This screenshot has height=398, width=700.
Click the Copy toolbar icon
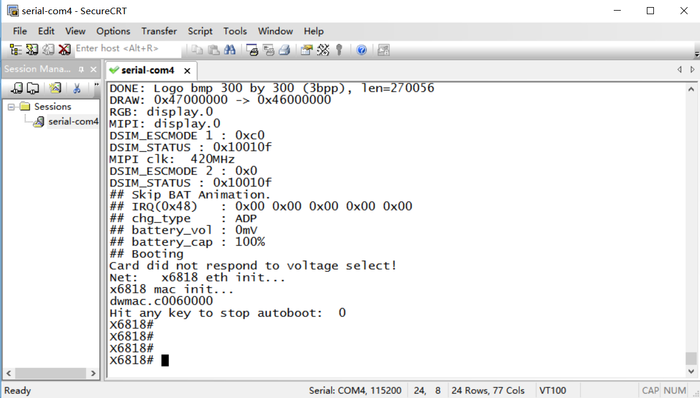click(197, 50)
